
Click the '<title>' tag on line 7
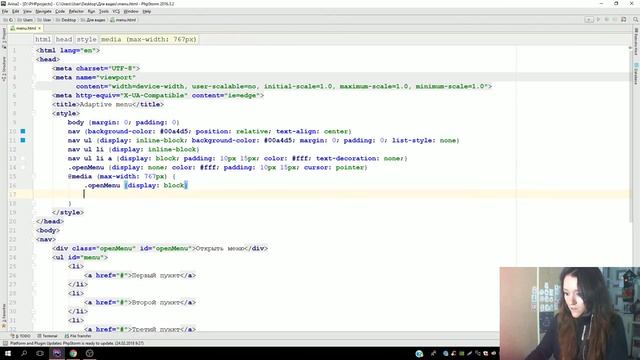click(x=65, y=104)
